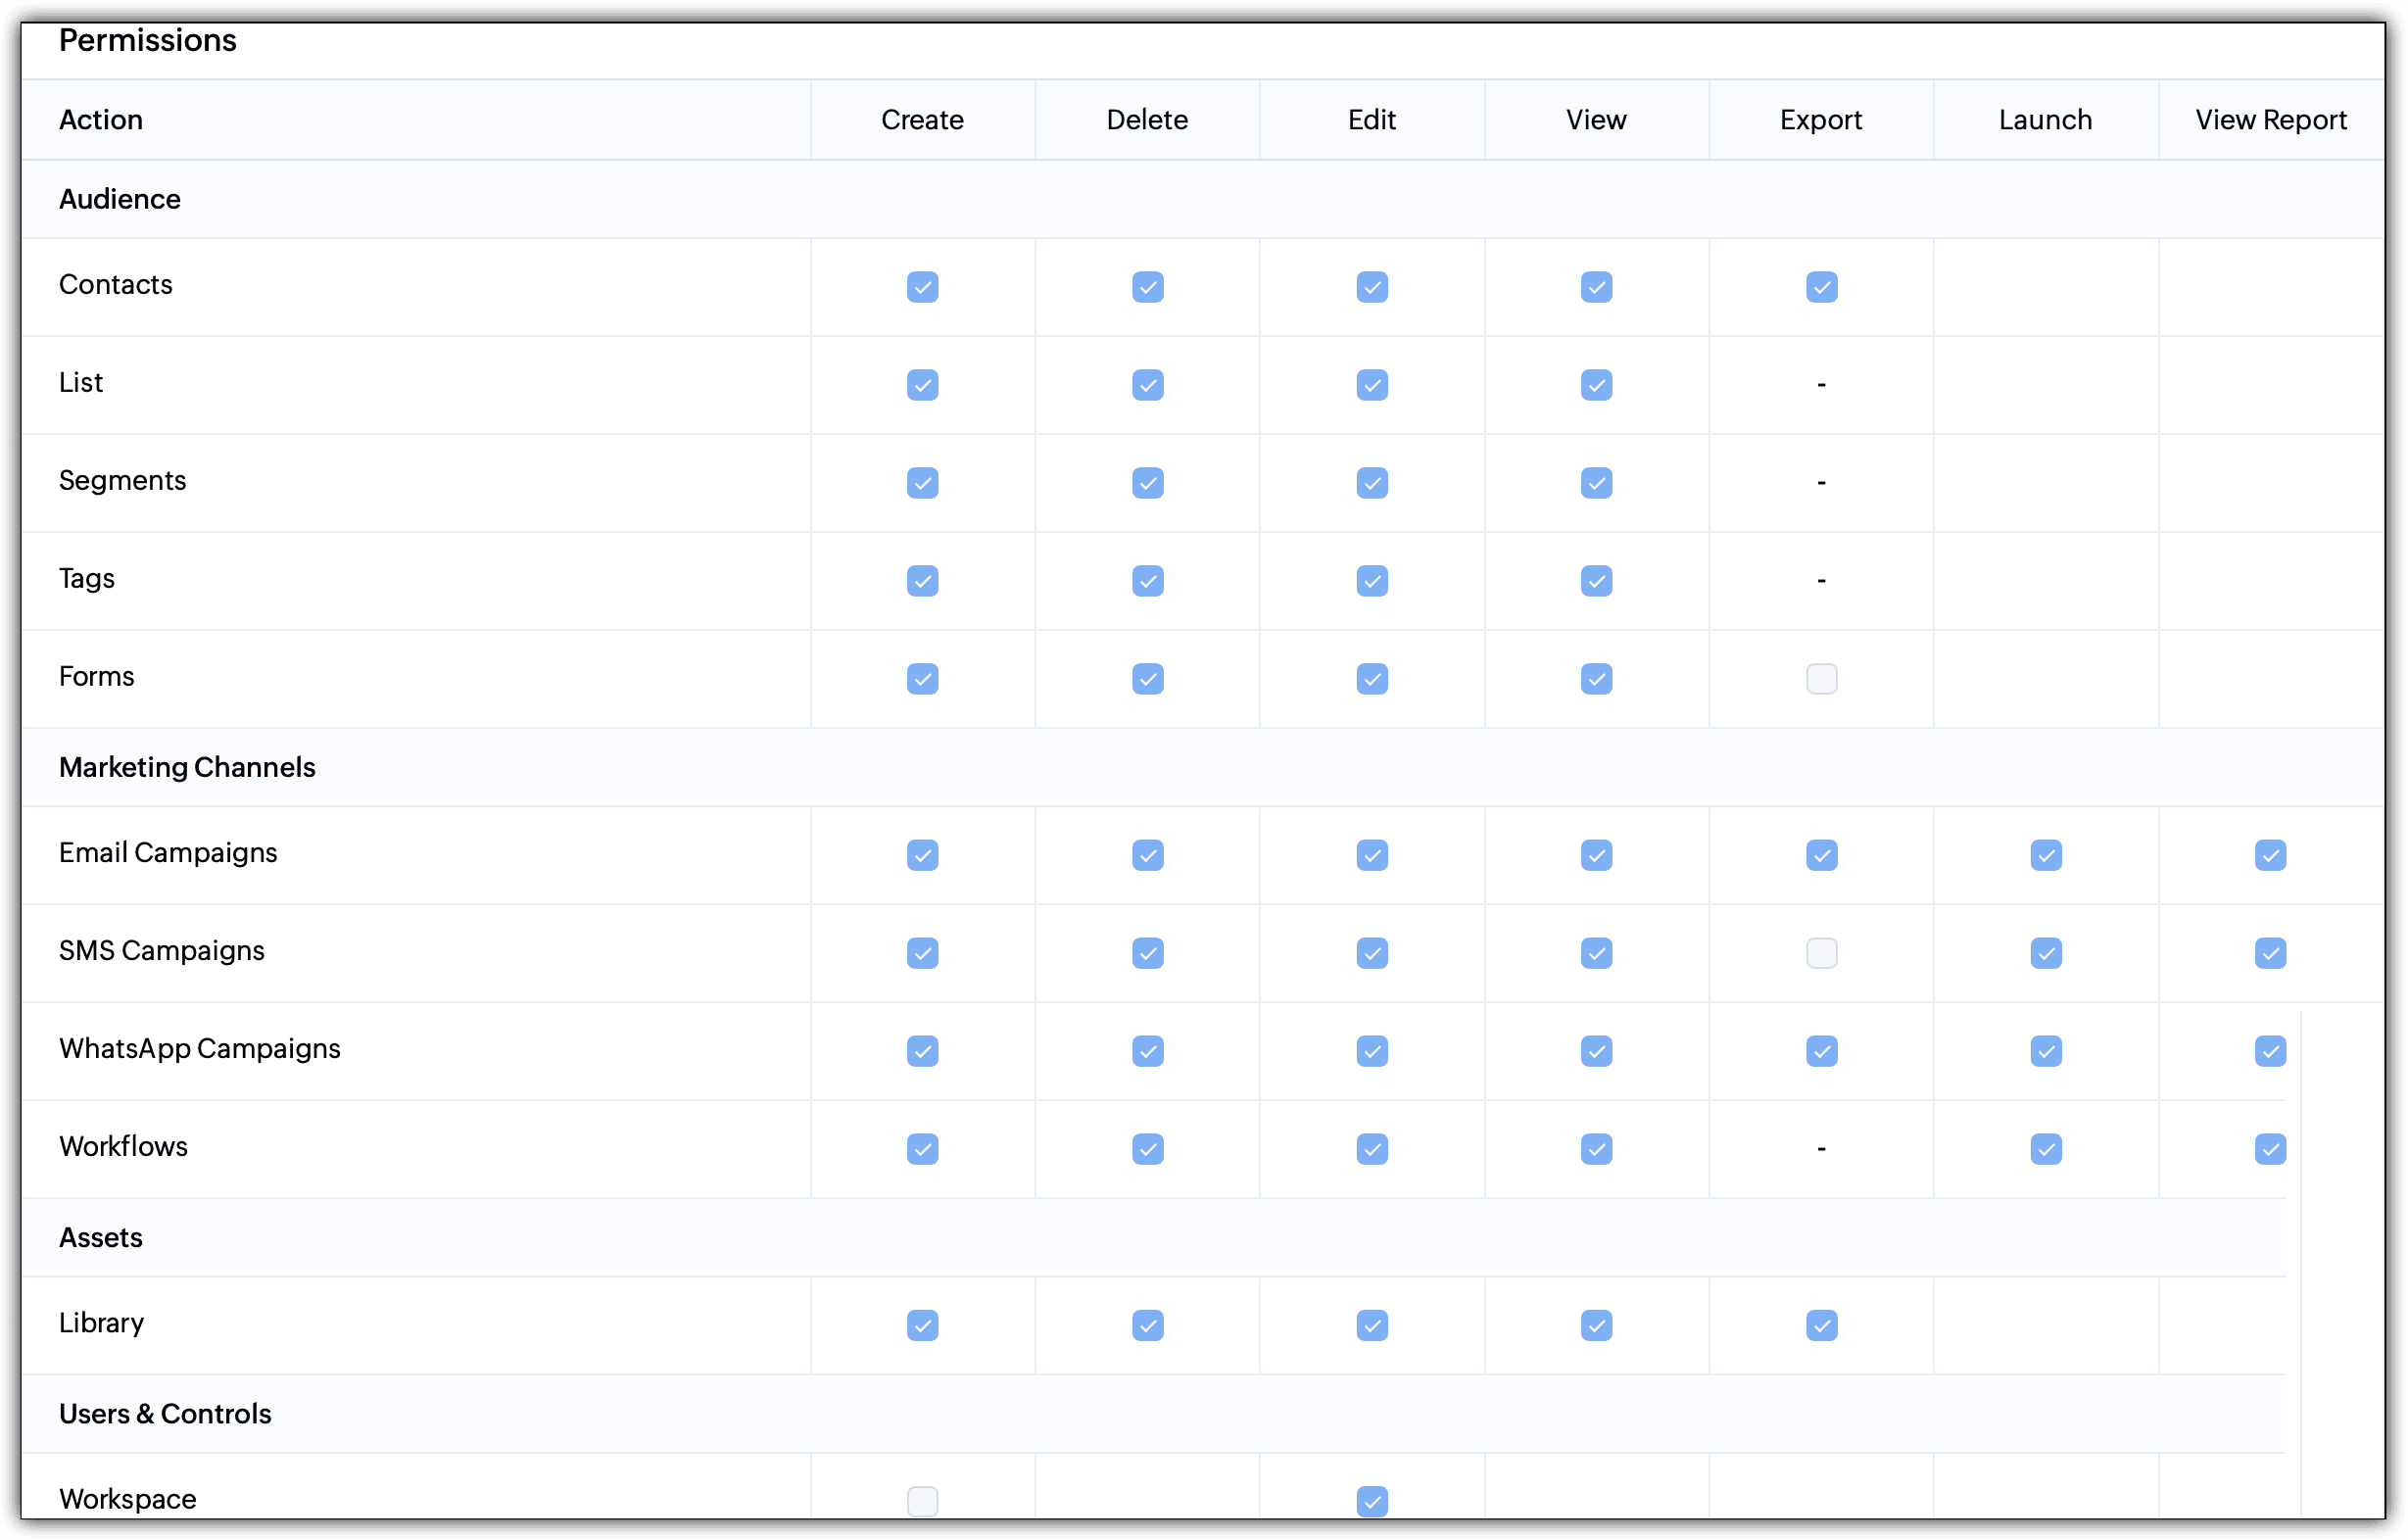Toggle WhatsApp Campaigns Create checkbox
Screen dimensions: 2408x1540
coord(922,1051)
